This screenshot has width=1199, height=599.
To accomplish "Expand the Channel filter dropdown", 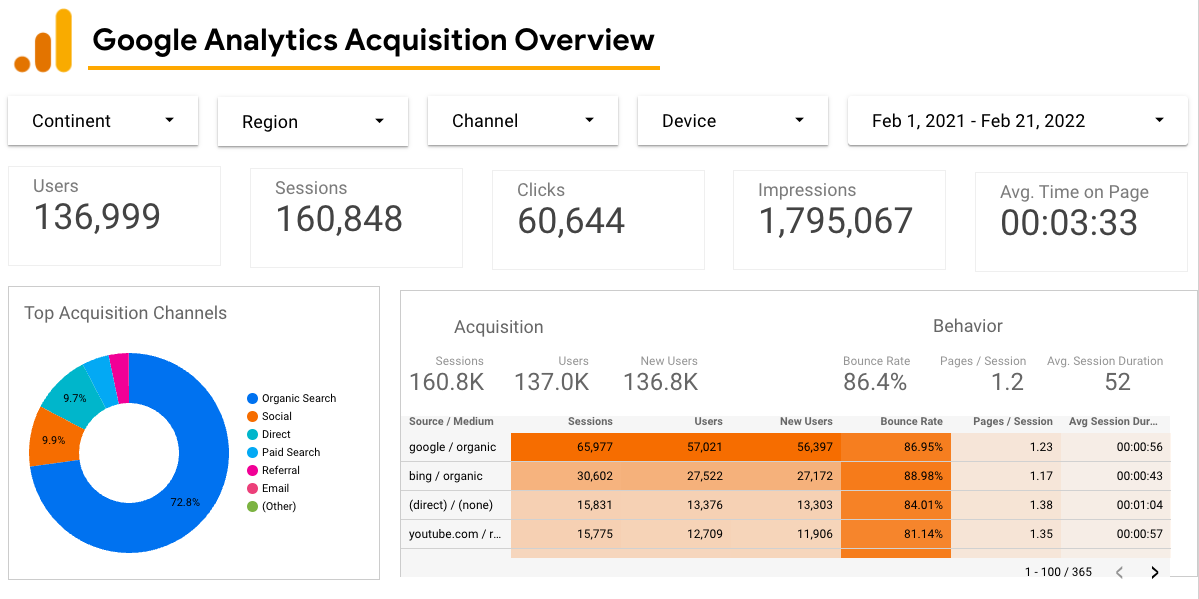I will [x=523, y=121].
